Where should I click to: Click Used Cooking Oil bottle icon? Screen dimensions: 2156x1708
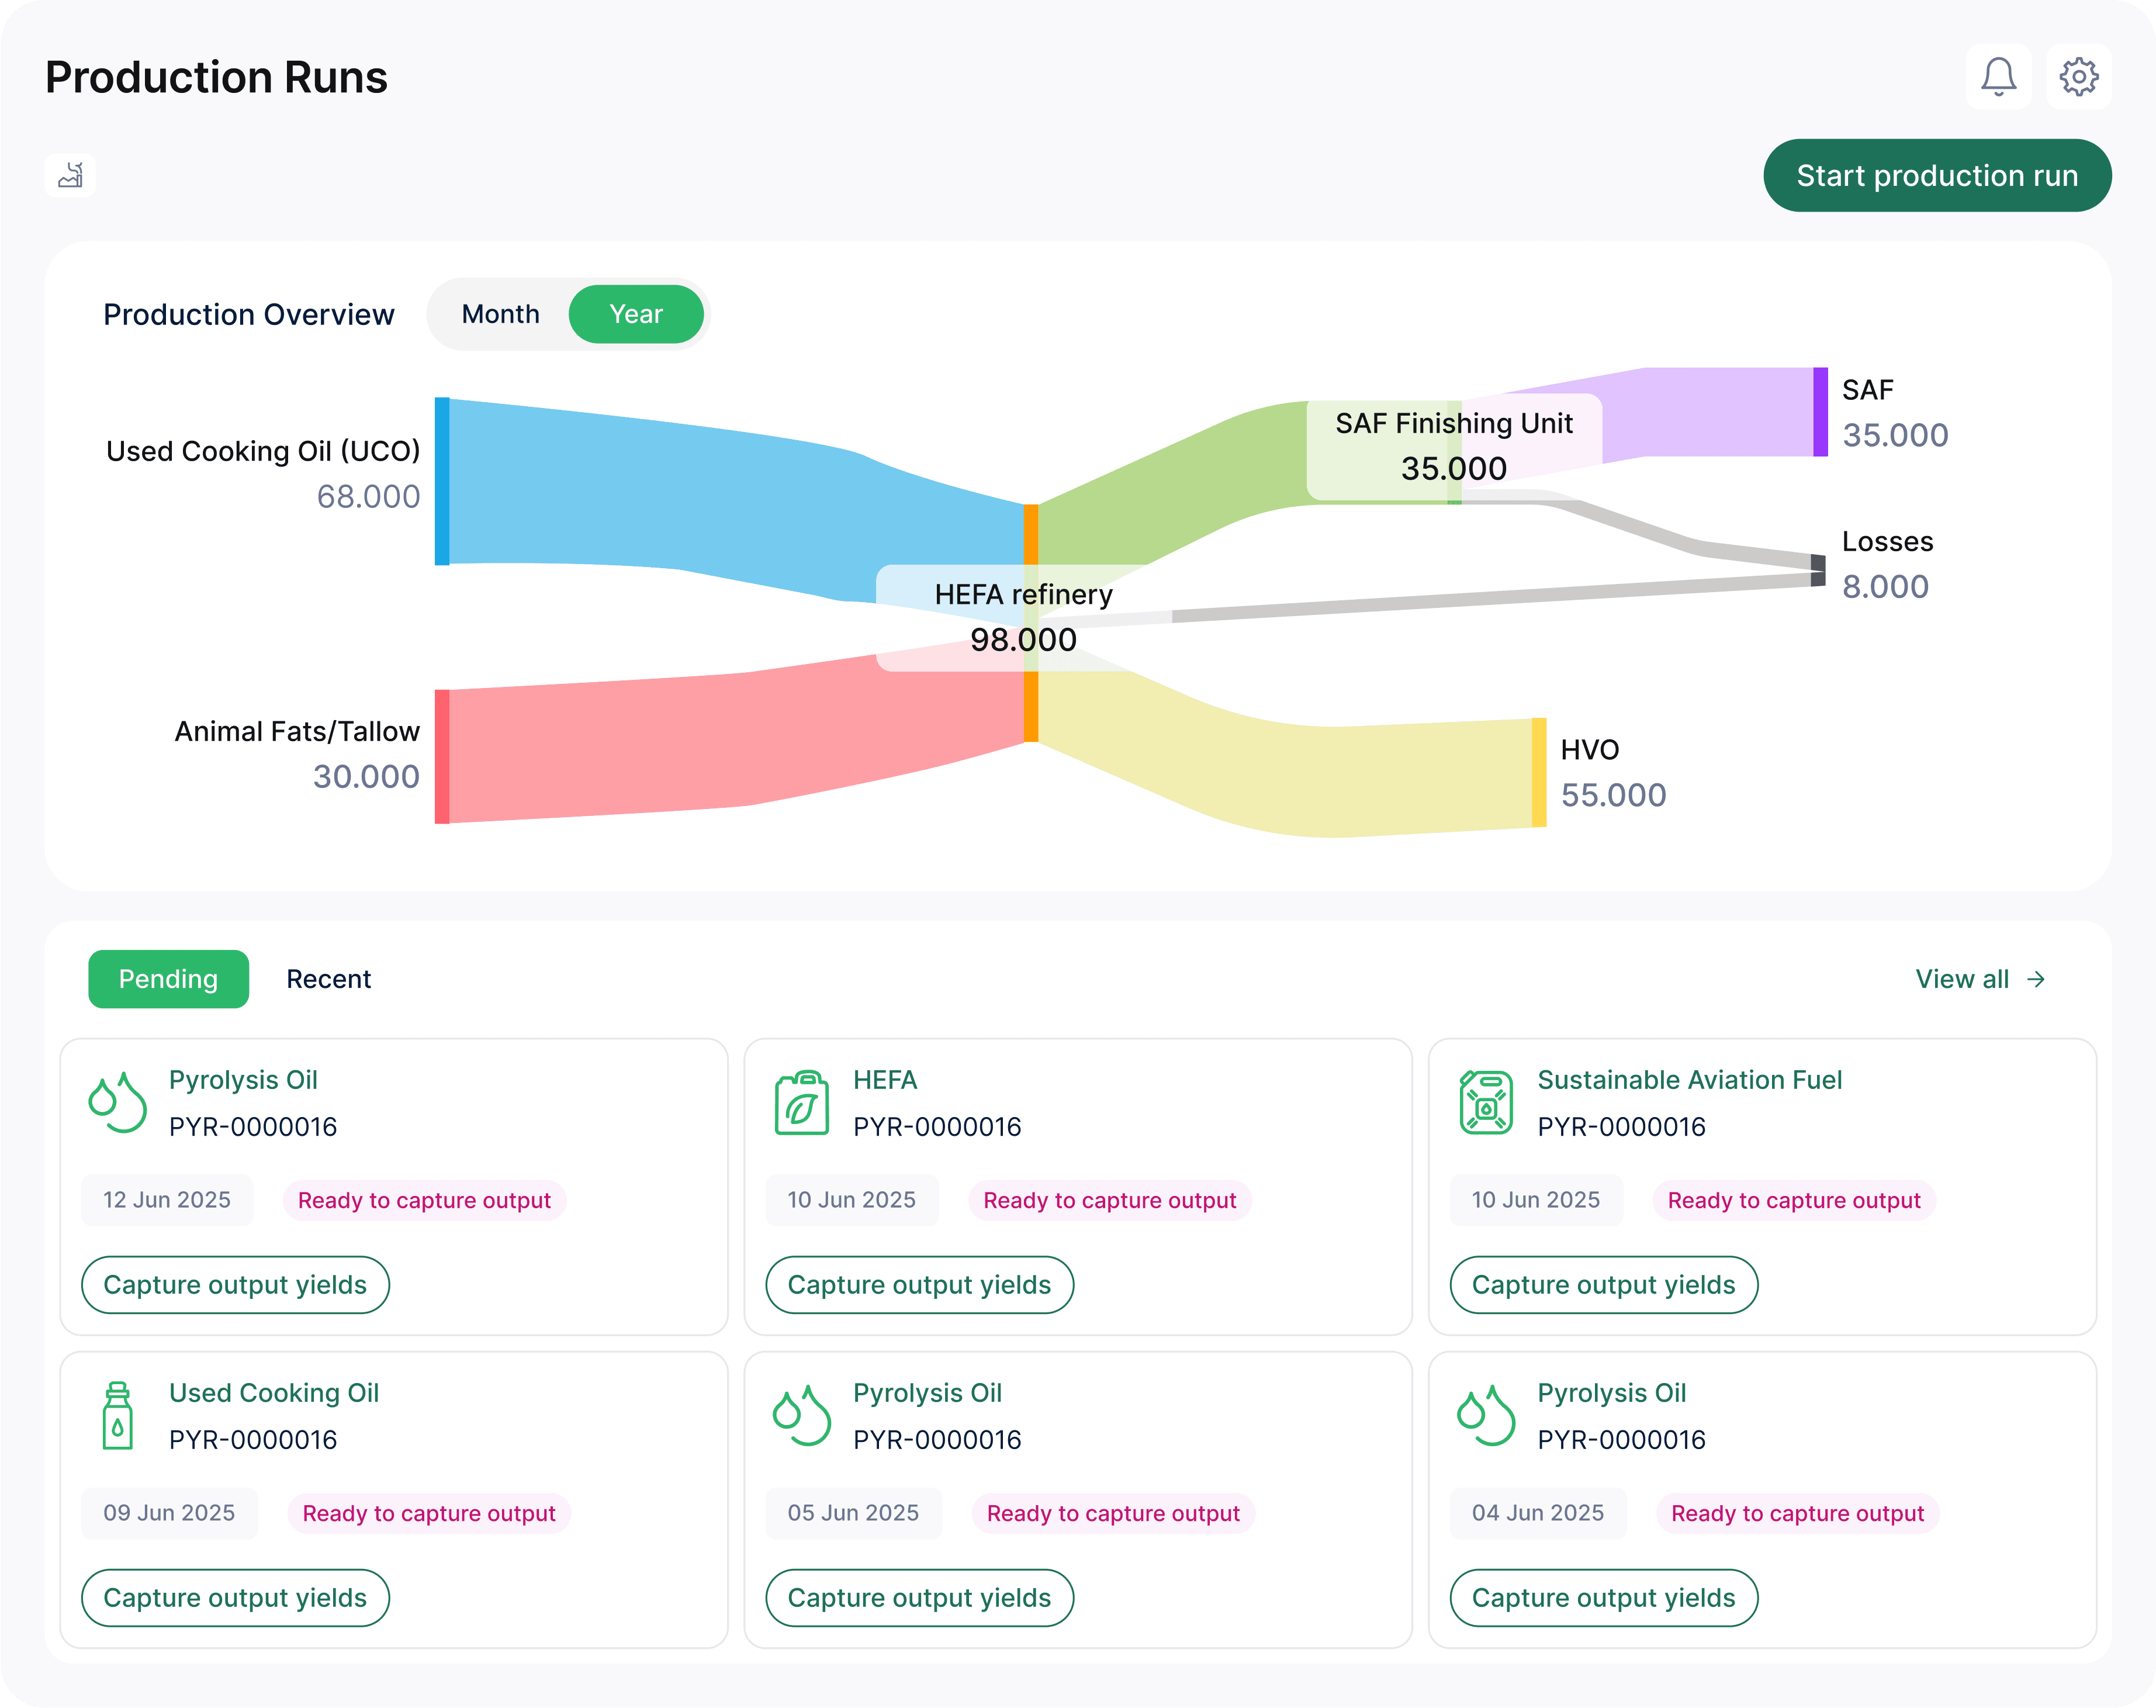coord(118,1415)
